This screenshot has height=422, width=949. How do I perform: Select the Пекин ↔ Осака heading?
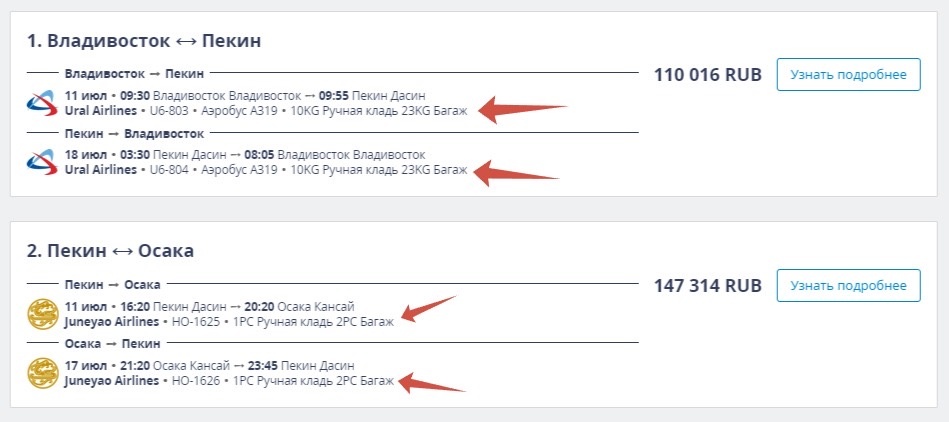[x=110, y=251]
